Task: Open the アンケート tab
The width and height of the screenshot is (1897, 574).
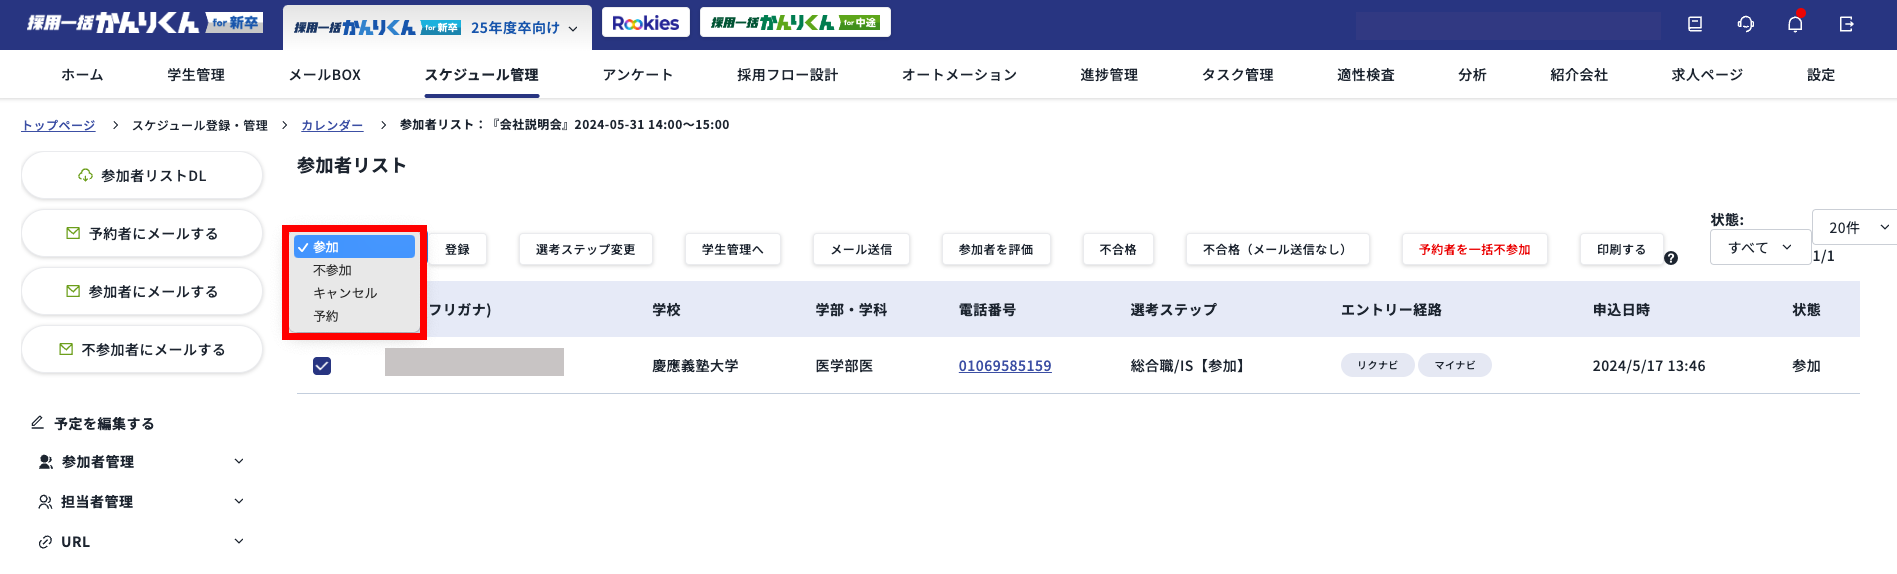Action: coord(638,75)
